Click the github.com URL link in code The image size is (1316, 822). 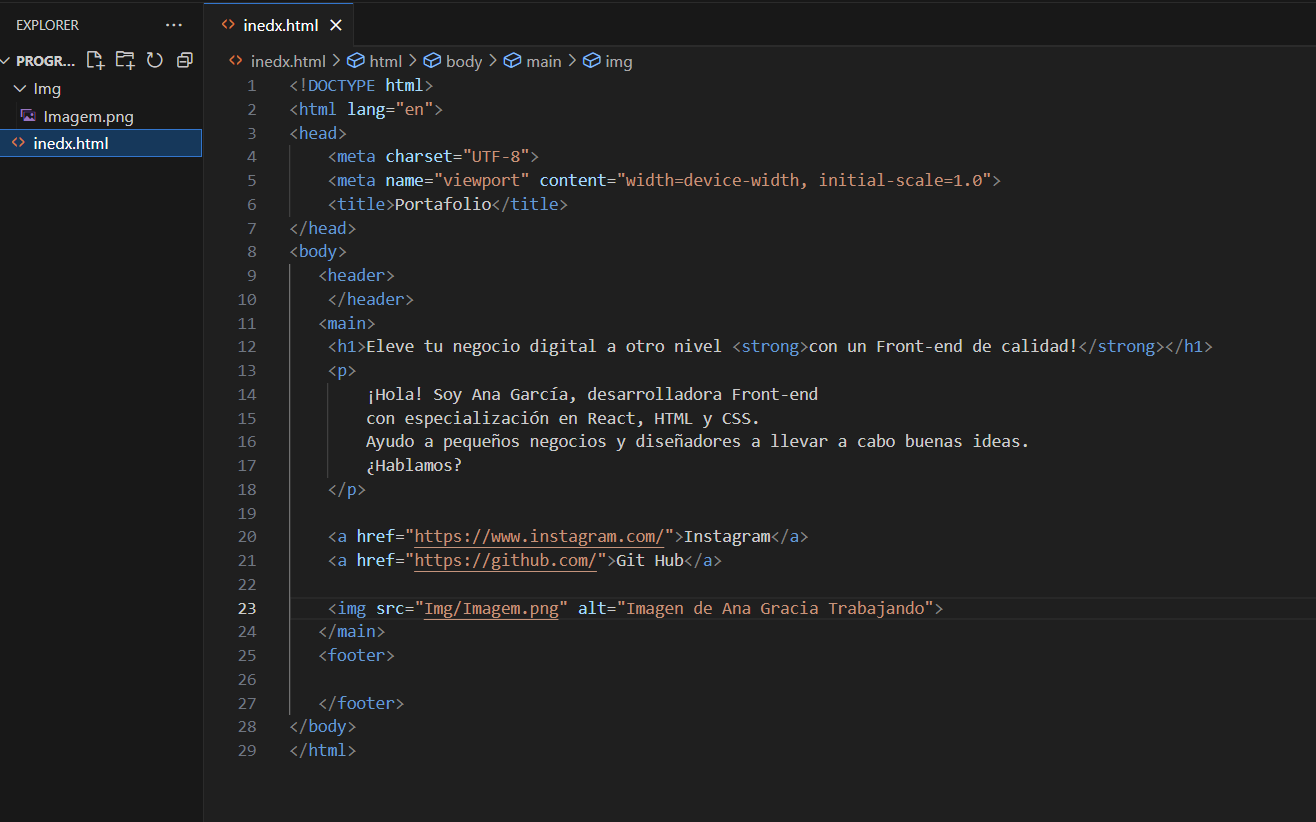[x=505, y=561]
